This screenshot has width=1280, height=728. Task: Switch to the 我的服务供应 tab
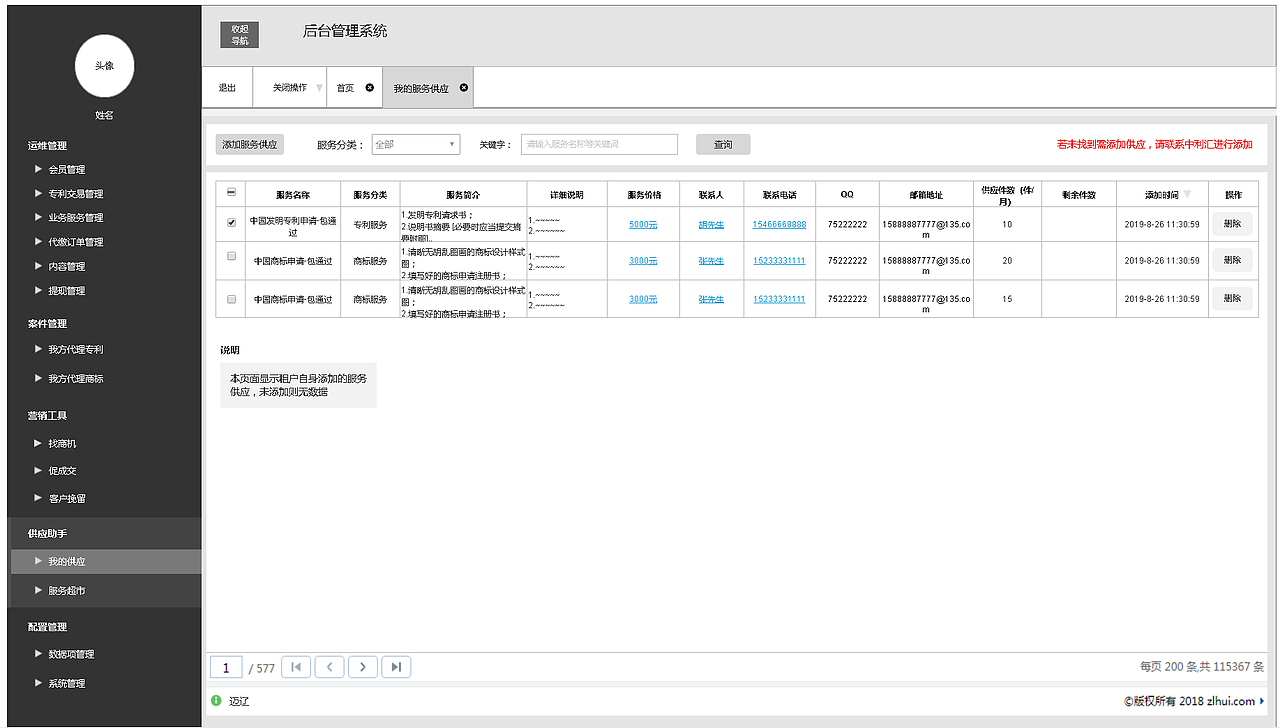pos(420,87)
